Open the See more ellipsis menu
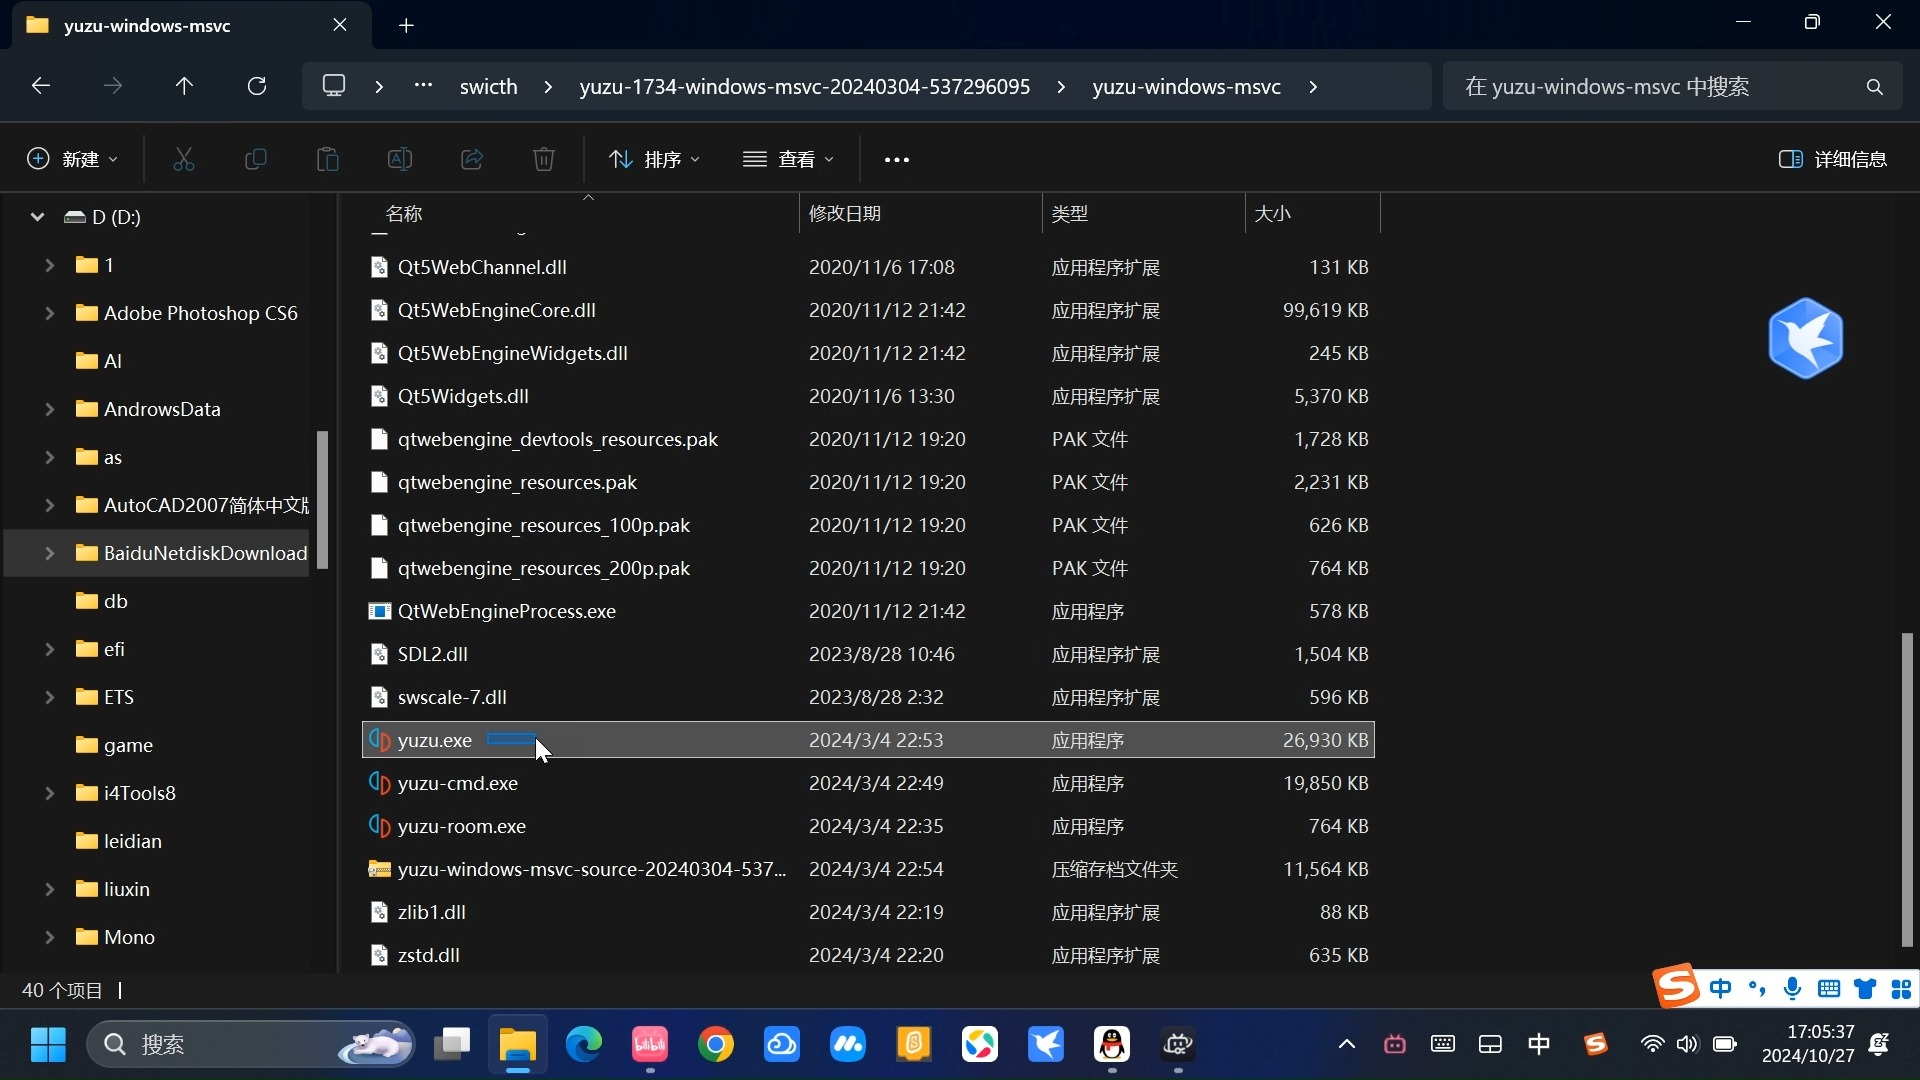The image size is (1920, 1080). click(x=897, y=160)
